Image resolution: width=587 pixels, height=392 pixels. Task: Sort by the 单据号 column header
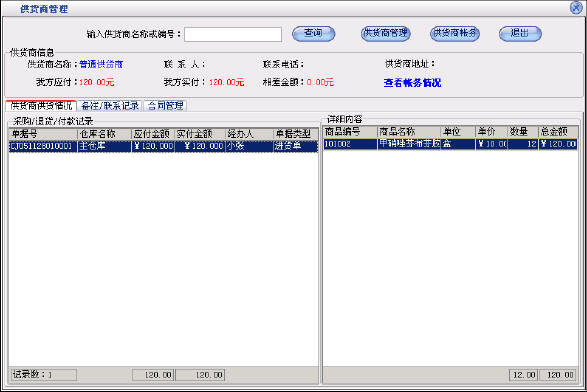[43, 134]
